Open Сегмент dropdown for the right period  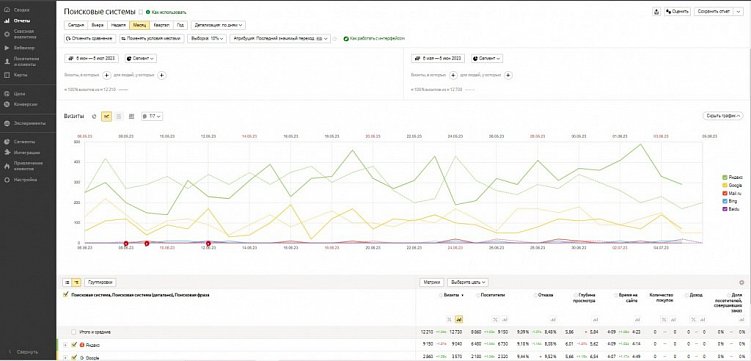(487, 58)
